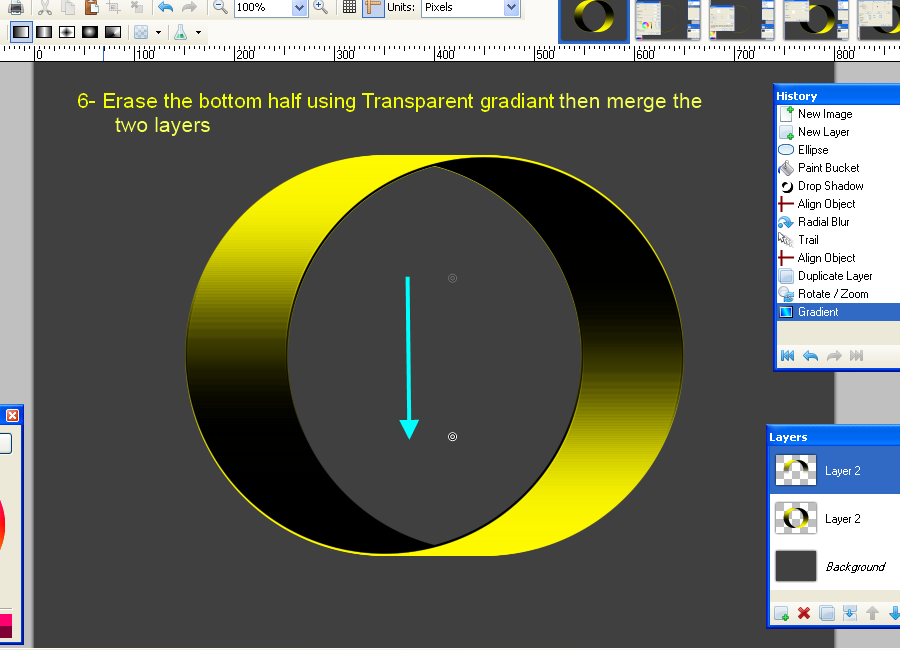Toggle the Rulers icon
Viewport: 900px width, 650px height.
click(x=373, y=7)
